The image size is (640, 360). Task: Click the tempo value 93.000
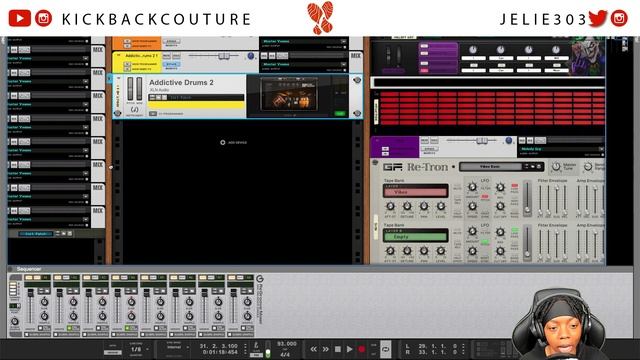click(x=287, y=344)
